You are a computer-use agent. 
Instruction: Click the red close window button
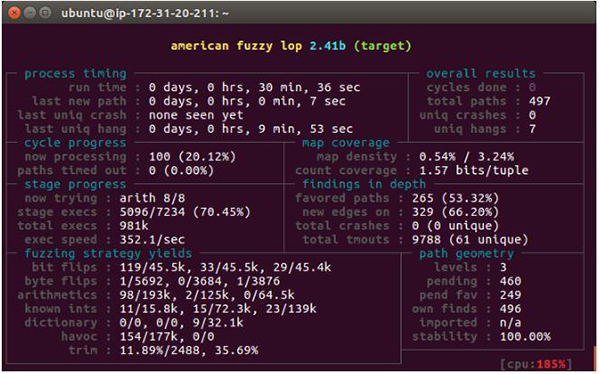(15, 13)
